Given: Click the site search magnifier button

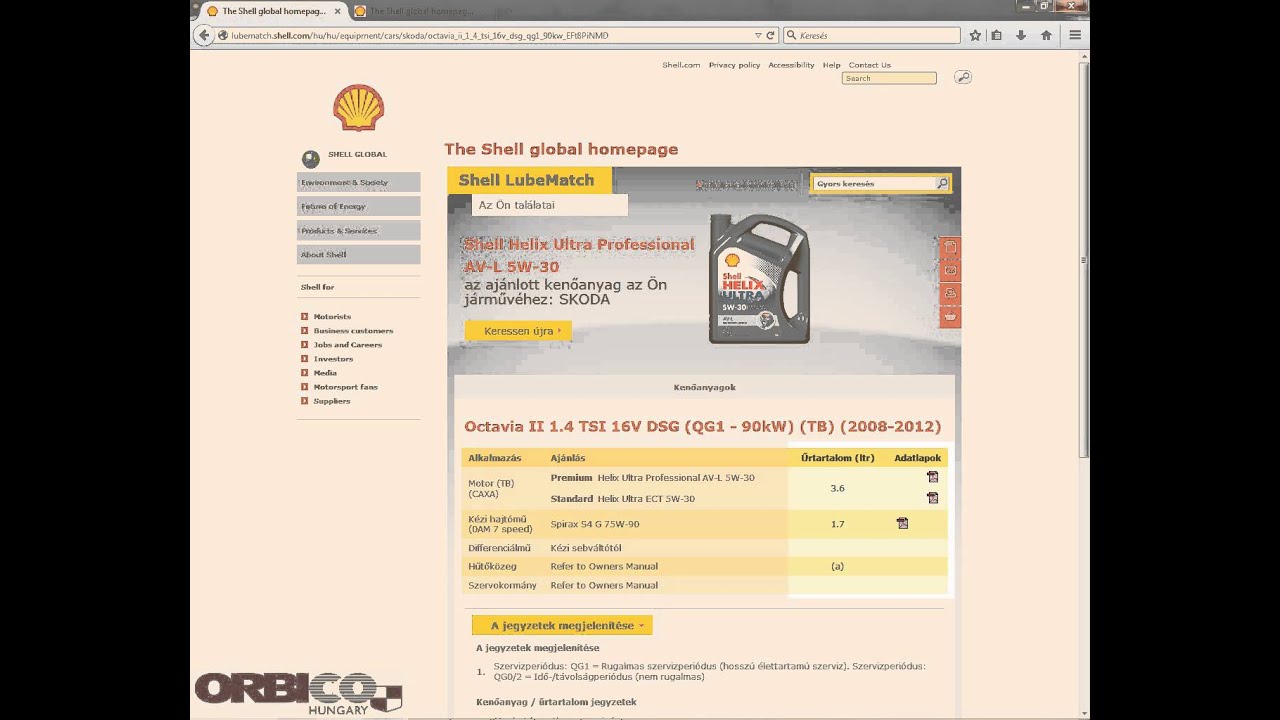Looking at the screenshot, I should (962, 77).
